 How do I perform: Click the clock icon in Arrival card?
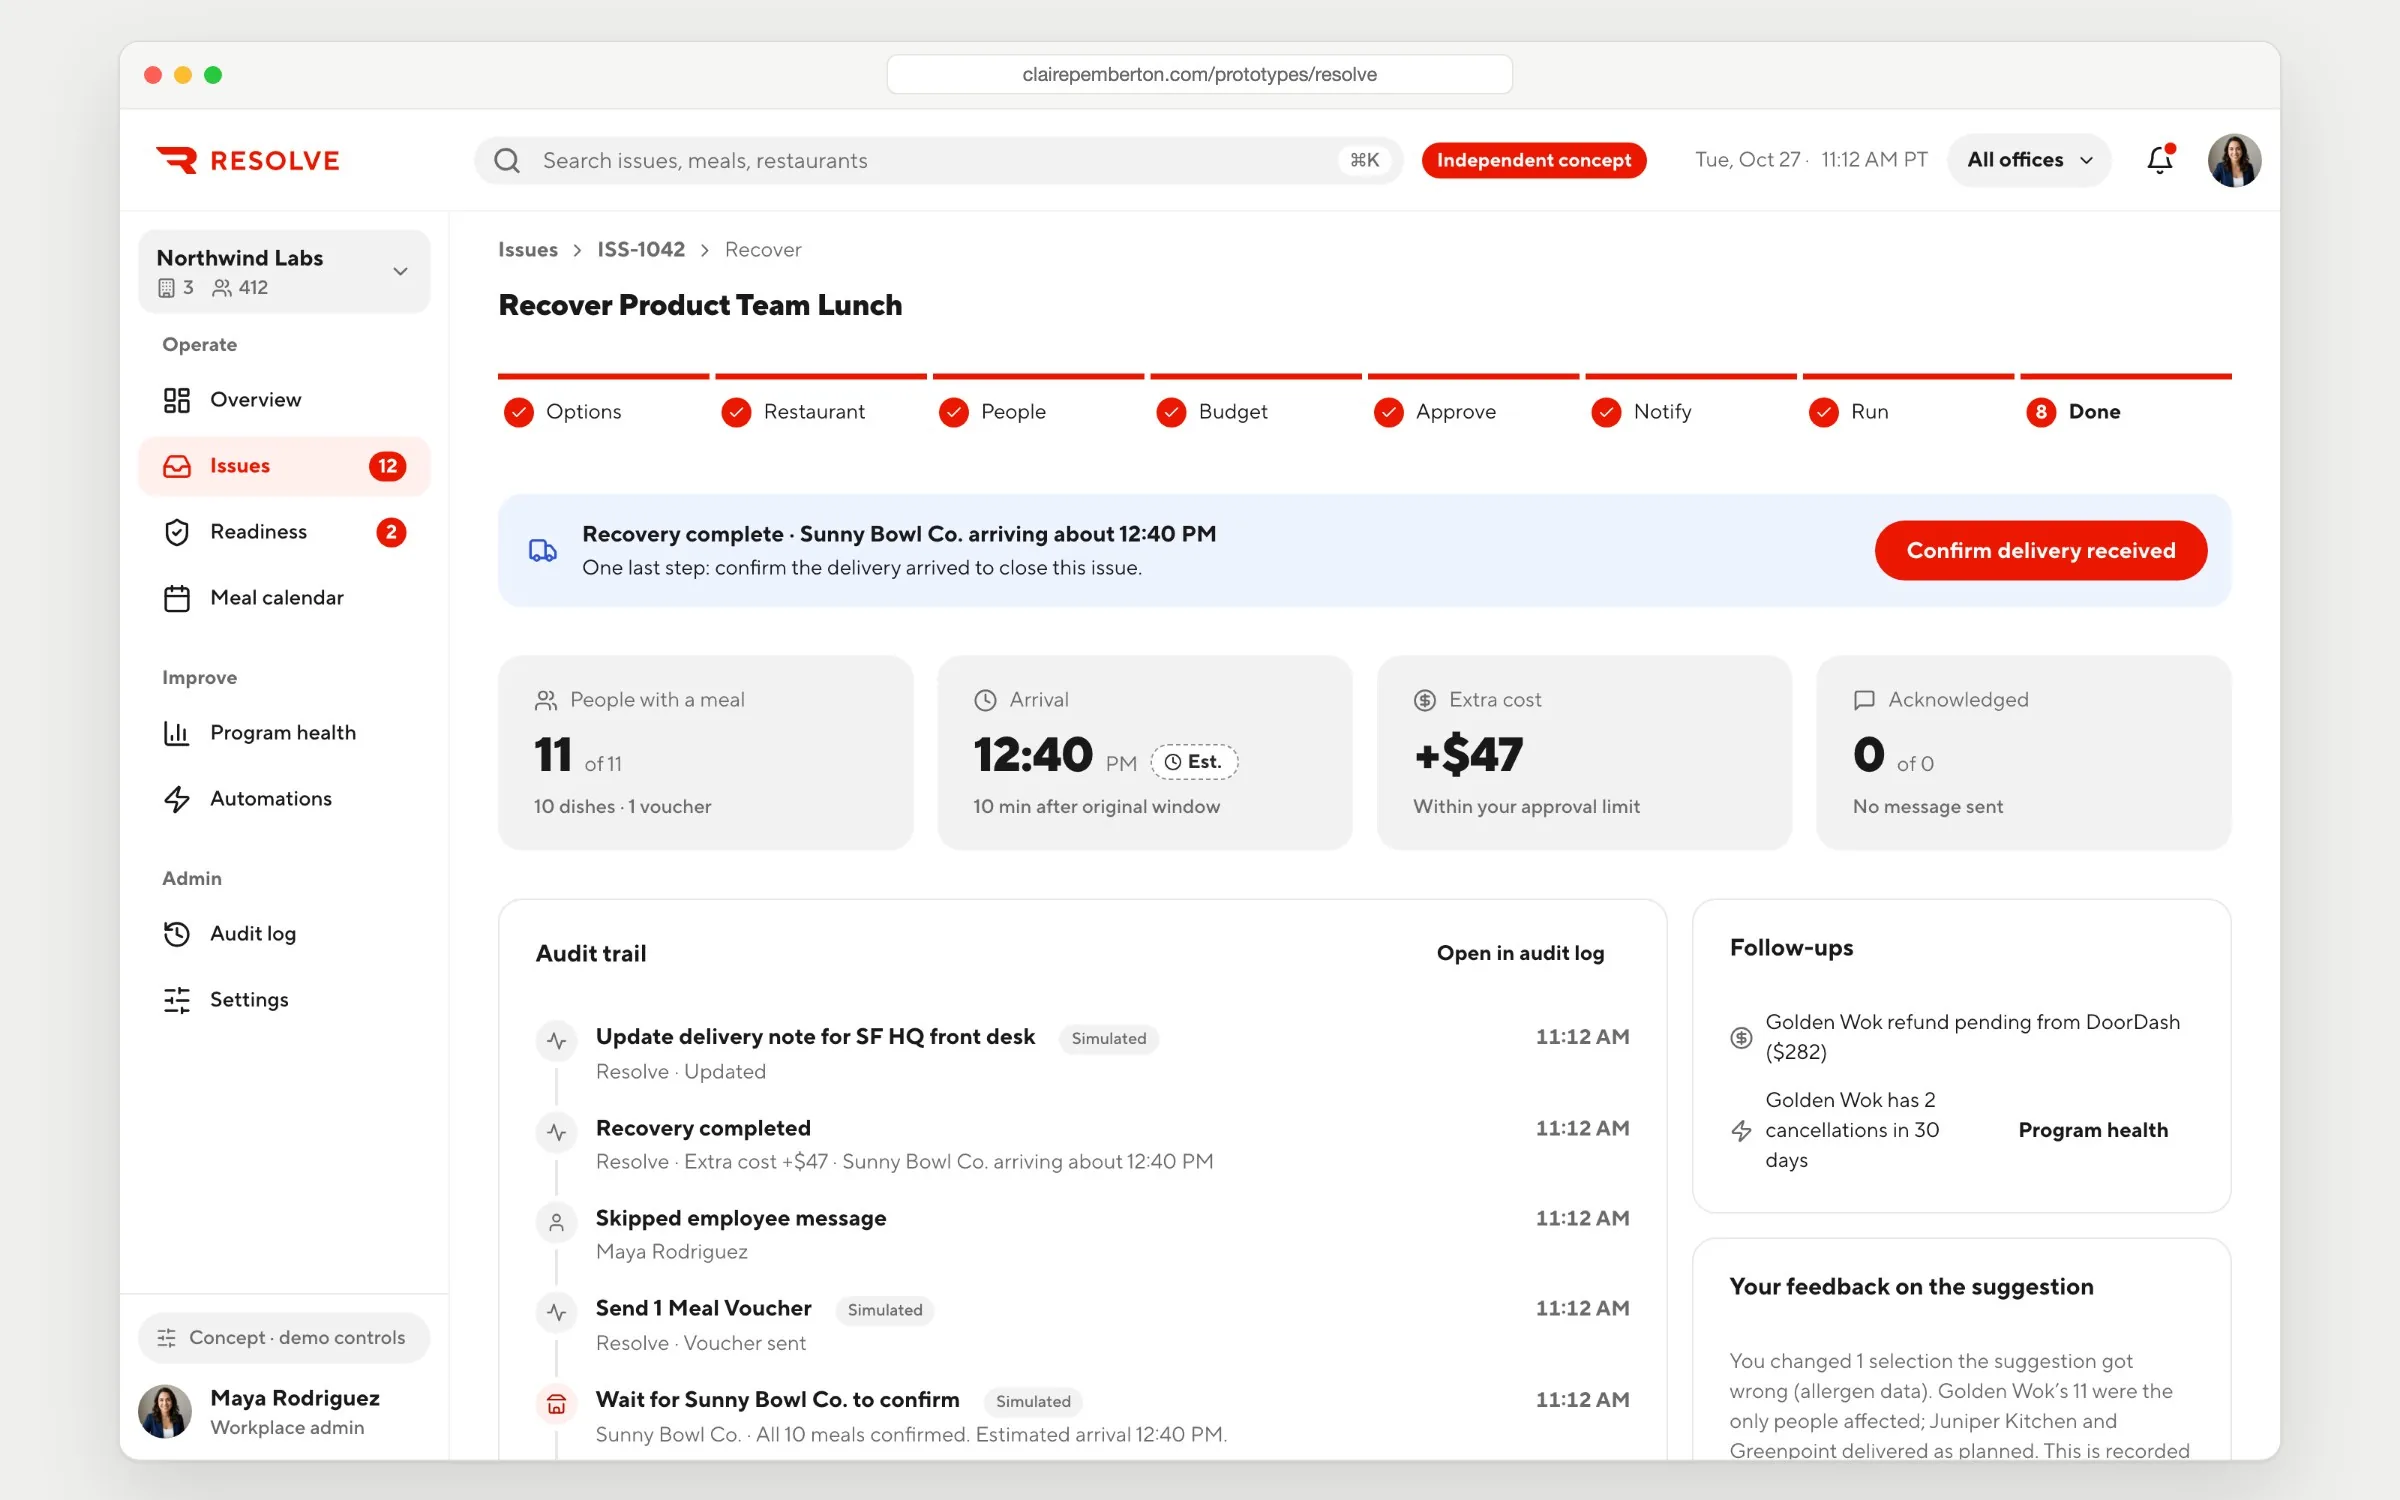[985, 700]
